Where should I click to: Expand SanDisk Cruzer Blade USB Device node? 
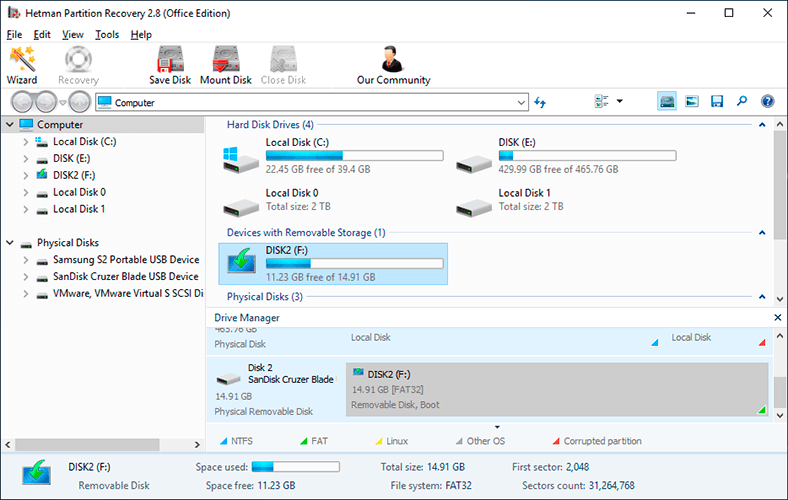(x=26, y=276)
